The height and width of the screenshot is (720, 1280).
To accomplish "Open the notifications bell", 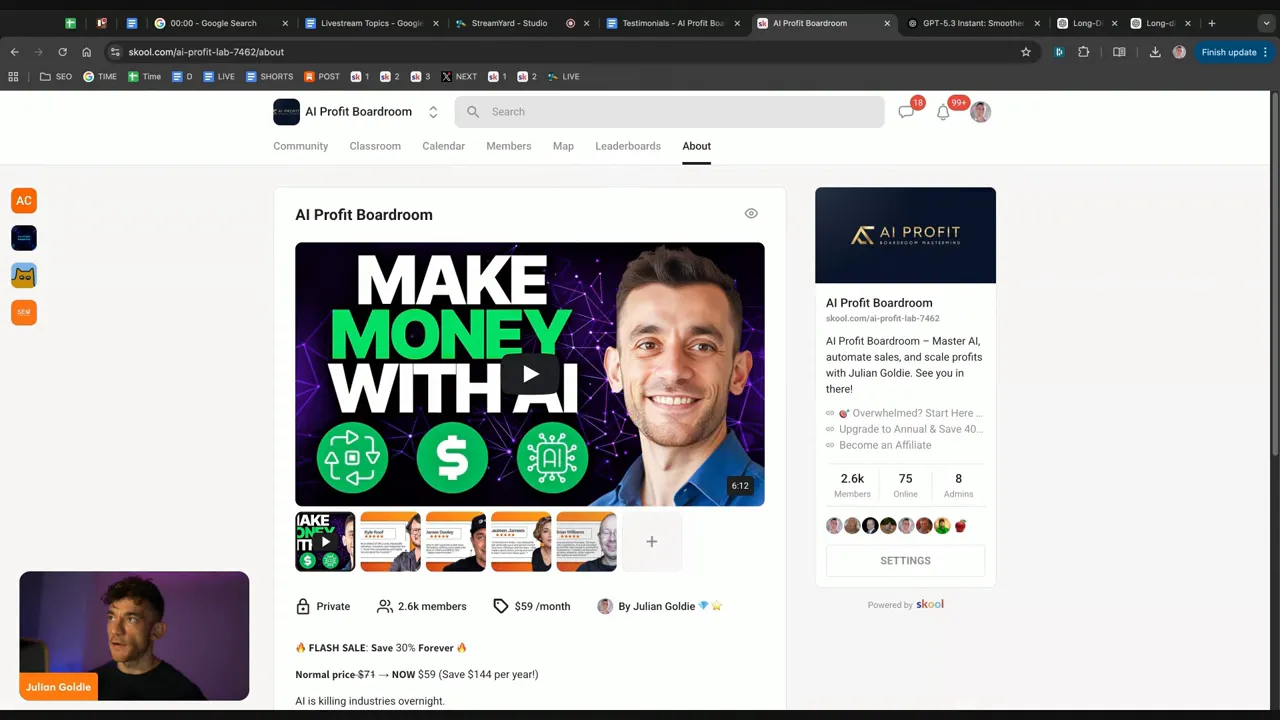I will pos(943,112).
